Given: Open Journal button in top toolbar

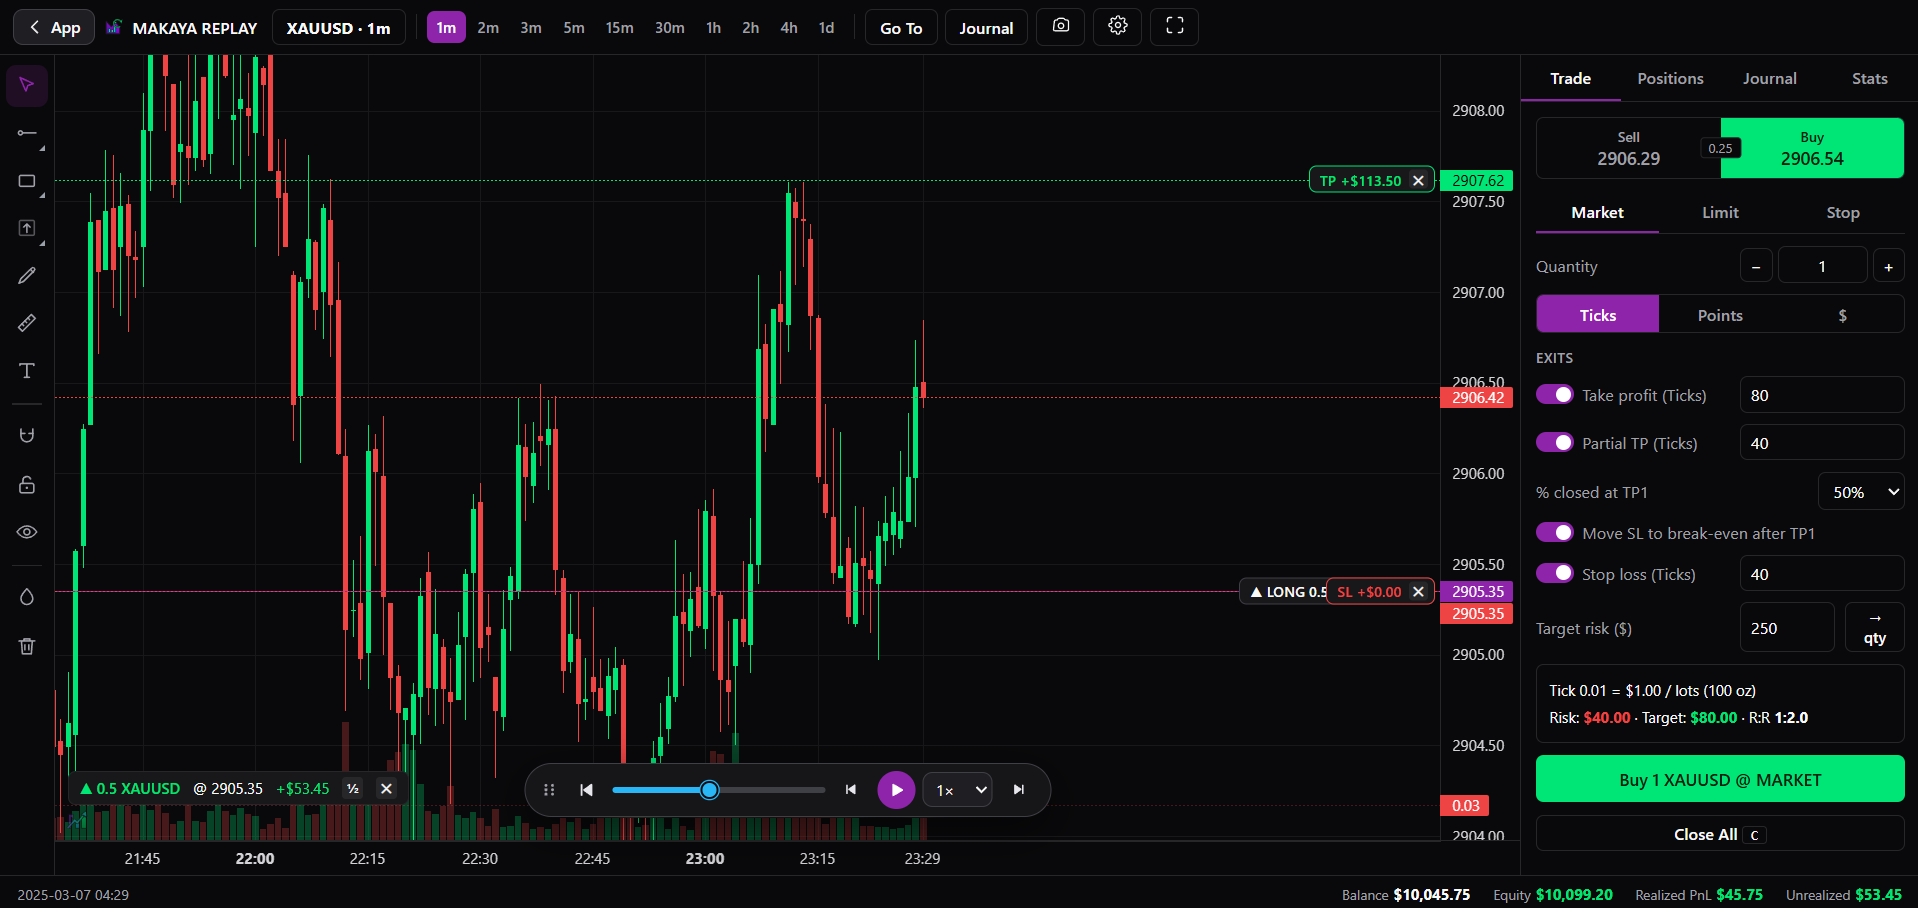Looking at the screenshot, I should pyautogui.click(x=986, y=28).
